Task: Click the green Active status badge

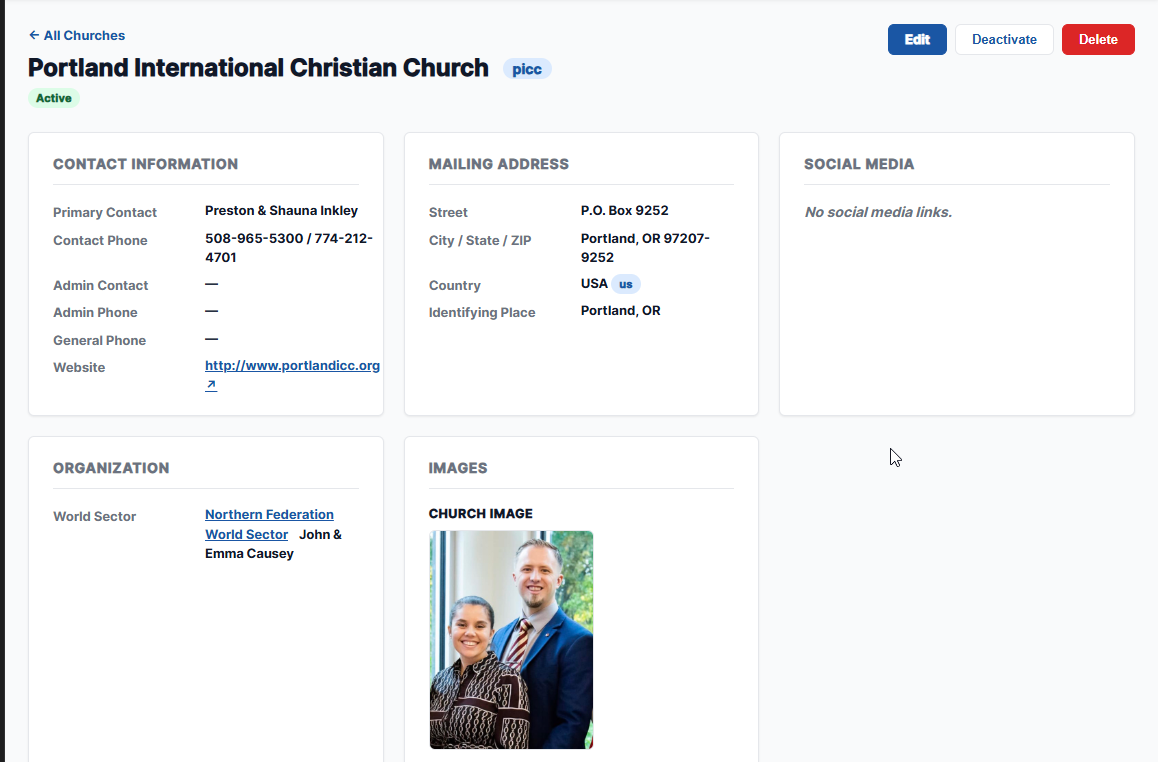Action: click(x=54, y=98)
